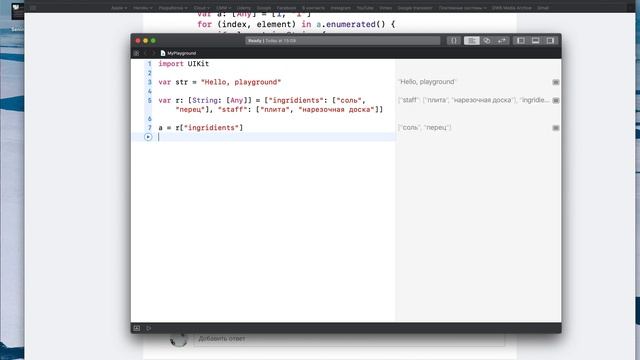The width and height of the screenshot is (640, 360).
Task: Toggle the Navigator panel
Action: coord(521,40)
